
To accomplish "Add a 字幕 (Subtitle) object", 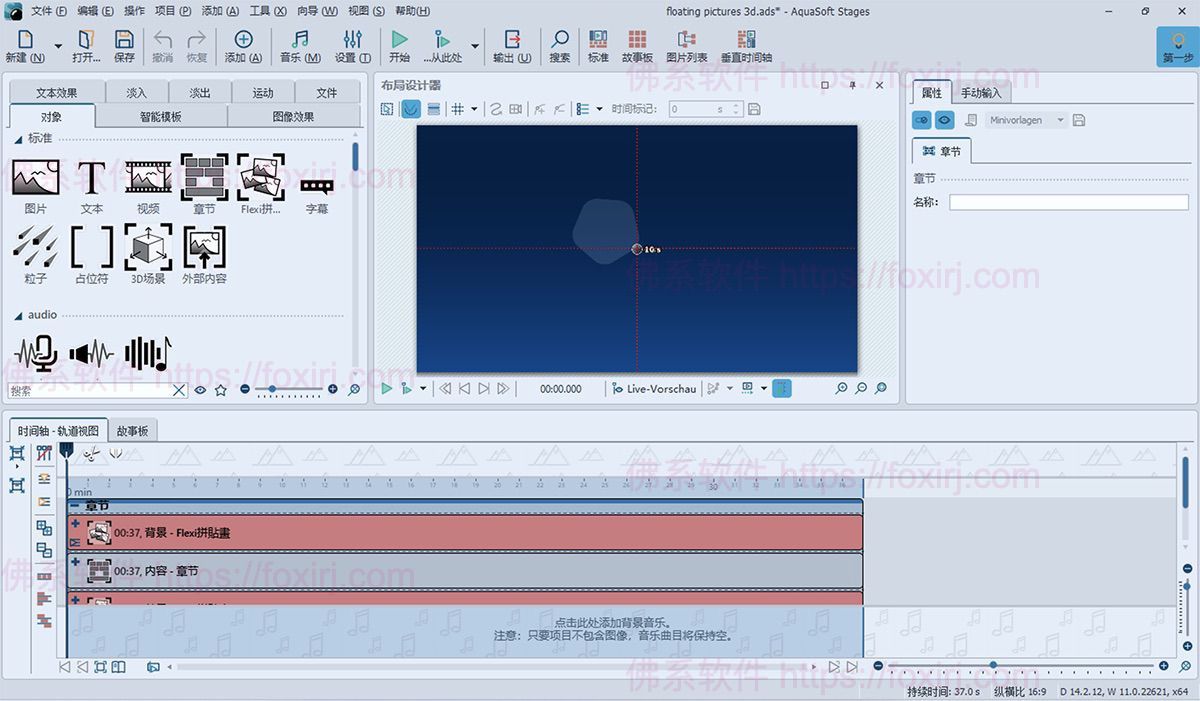I will click(317, 185).
